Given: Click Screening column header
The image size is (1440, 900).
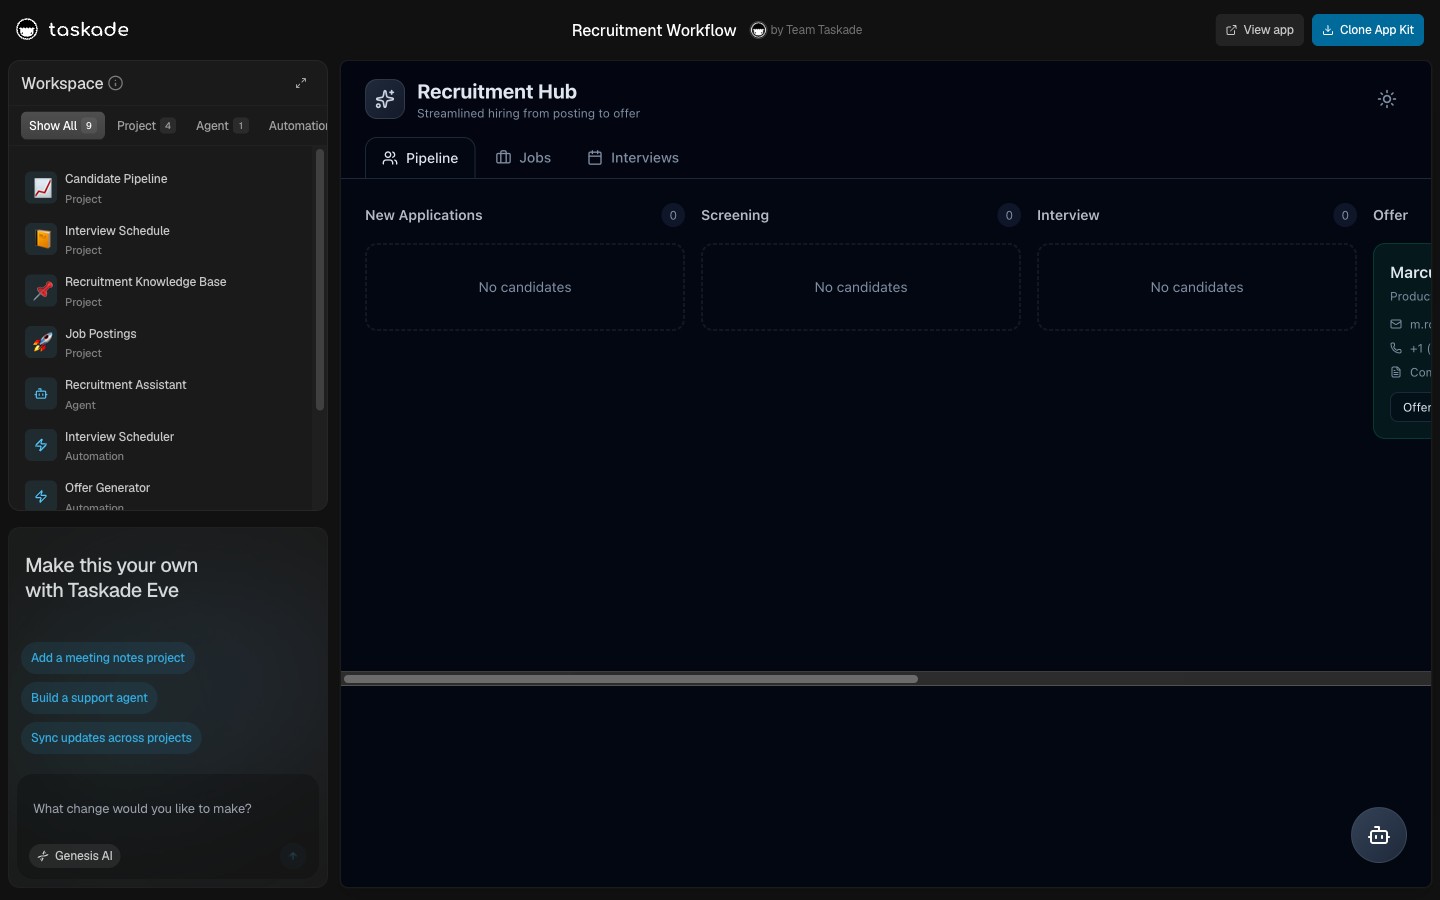Looking at the screenshot, I should pyautogui.click(x=735, y=215).
